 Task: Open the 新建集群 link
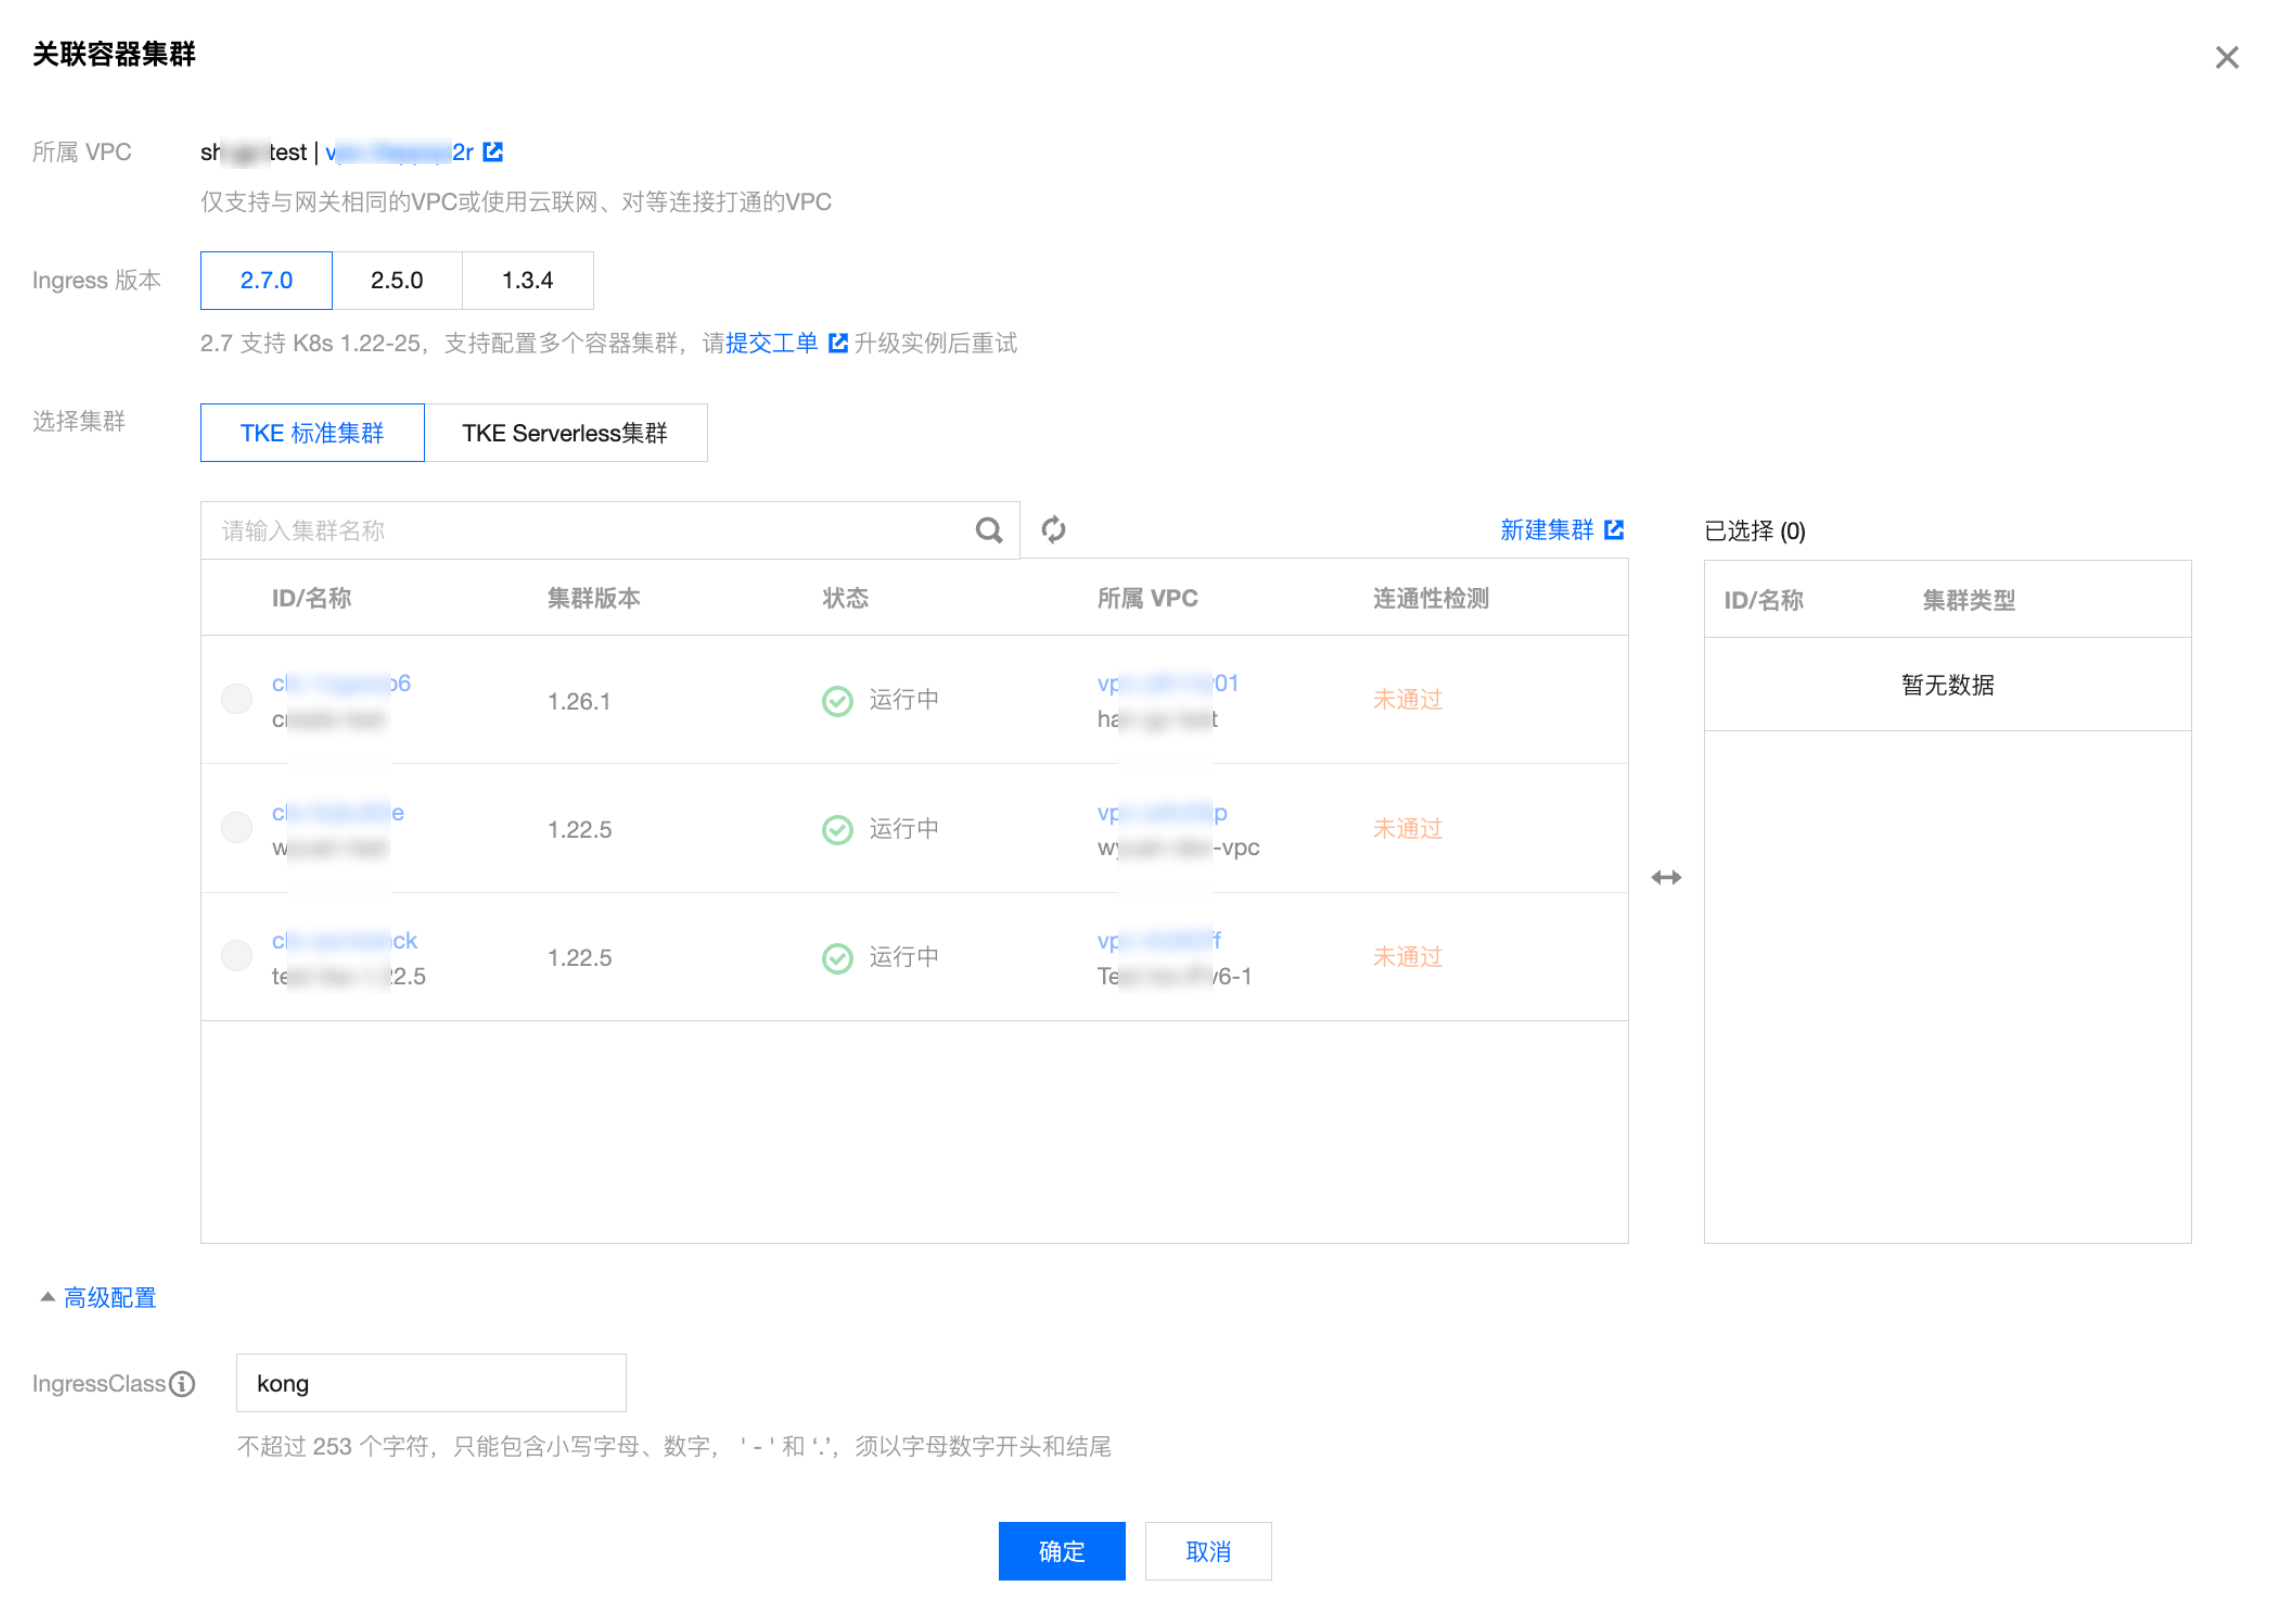click(x=1546, y=529)
